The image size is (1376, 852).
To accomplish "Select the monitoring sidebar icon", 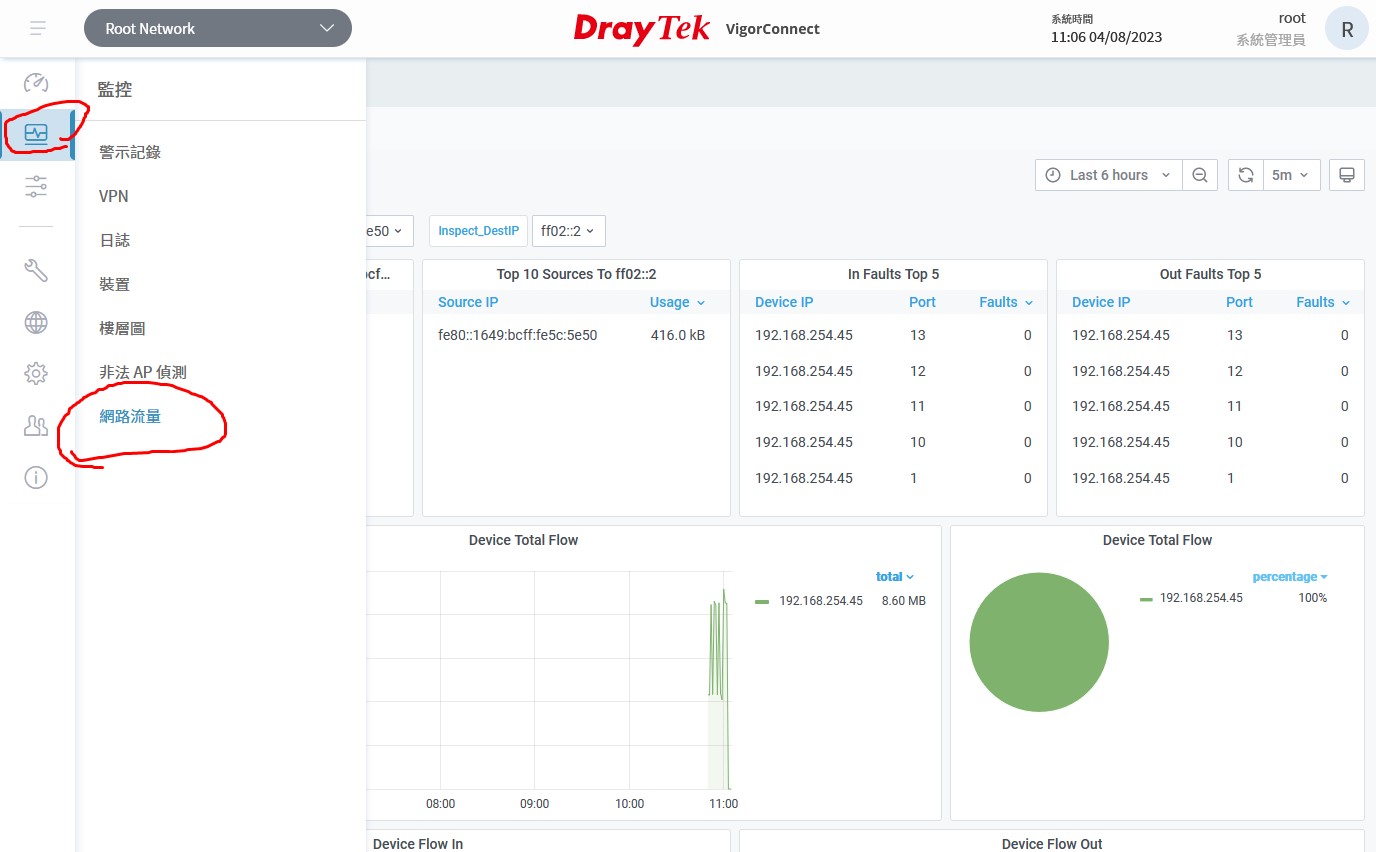I will (36, 134).
